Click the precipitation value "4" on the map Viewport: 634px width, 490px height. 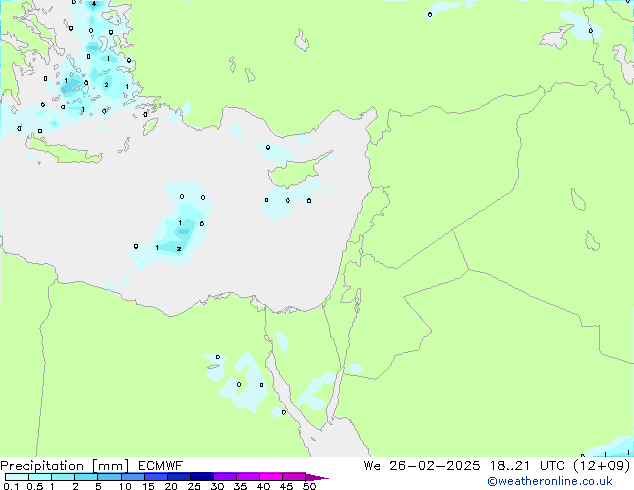point(94,4)
